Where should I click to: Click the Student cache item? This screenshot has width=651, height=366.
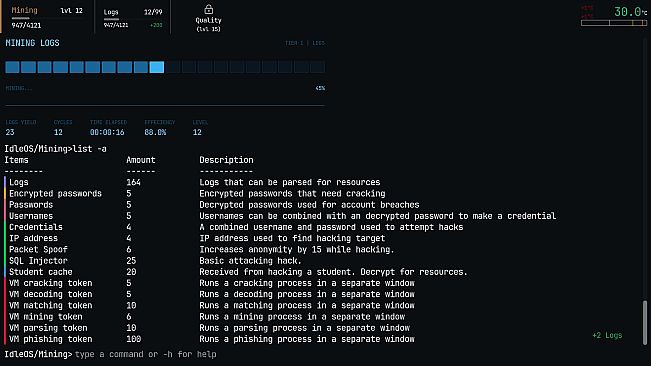point(41,272)
